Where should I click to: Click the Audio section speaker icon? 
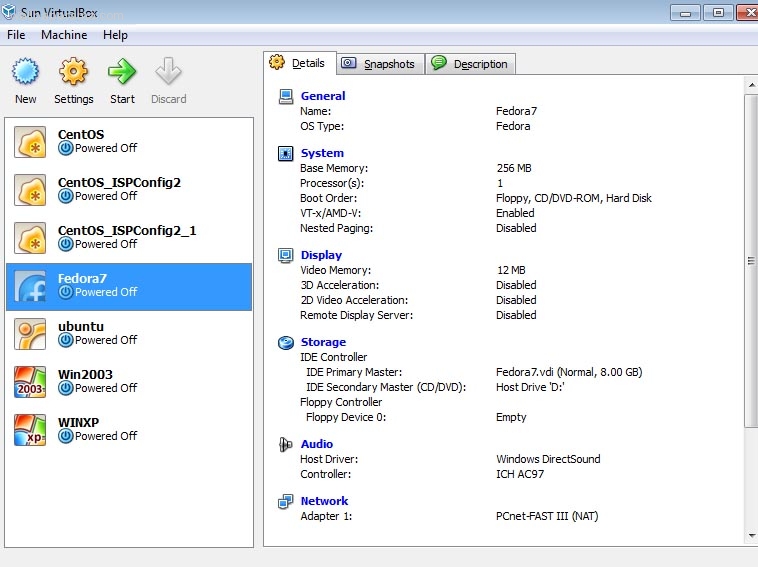tap(286, 444)
